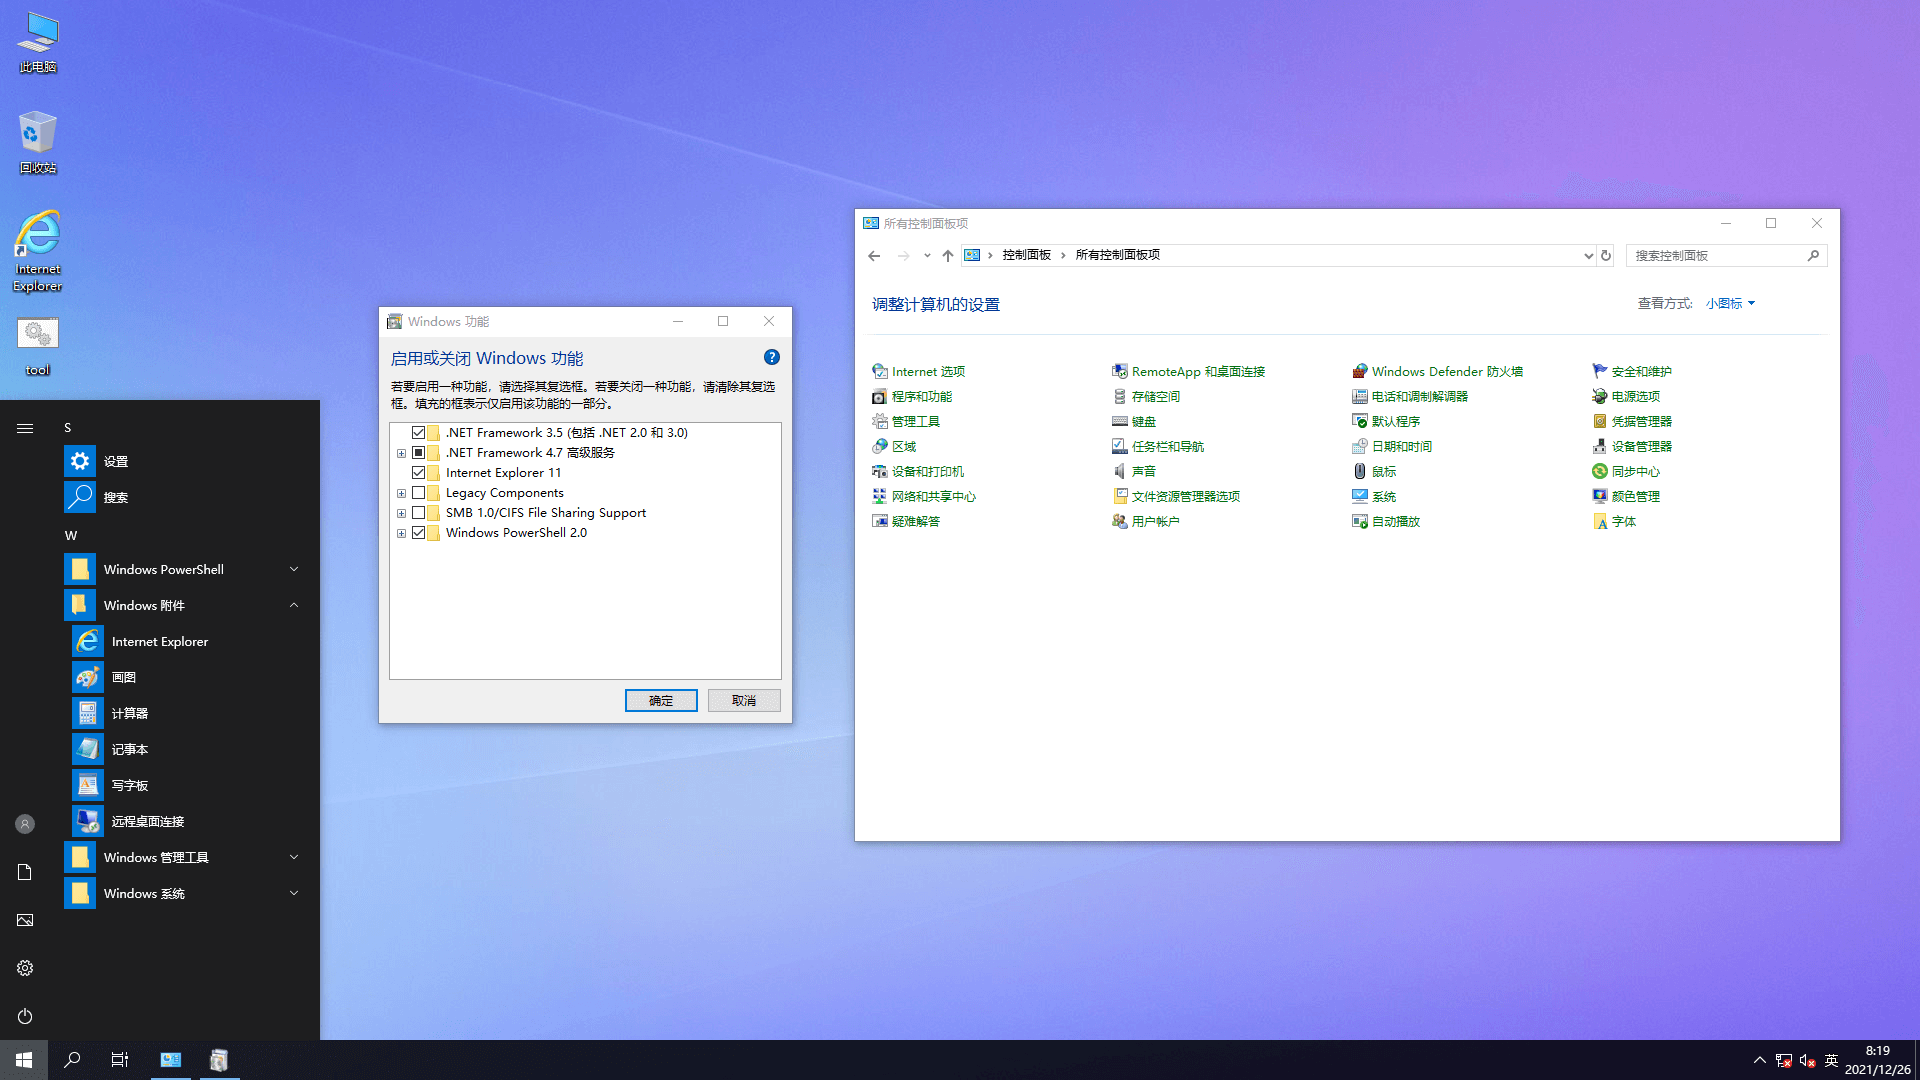Expand the Legacy Components tree node
The image size is (1920, 1080).
point(401,493)
